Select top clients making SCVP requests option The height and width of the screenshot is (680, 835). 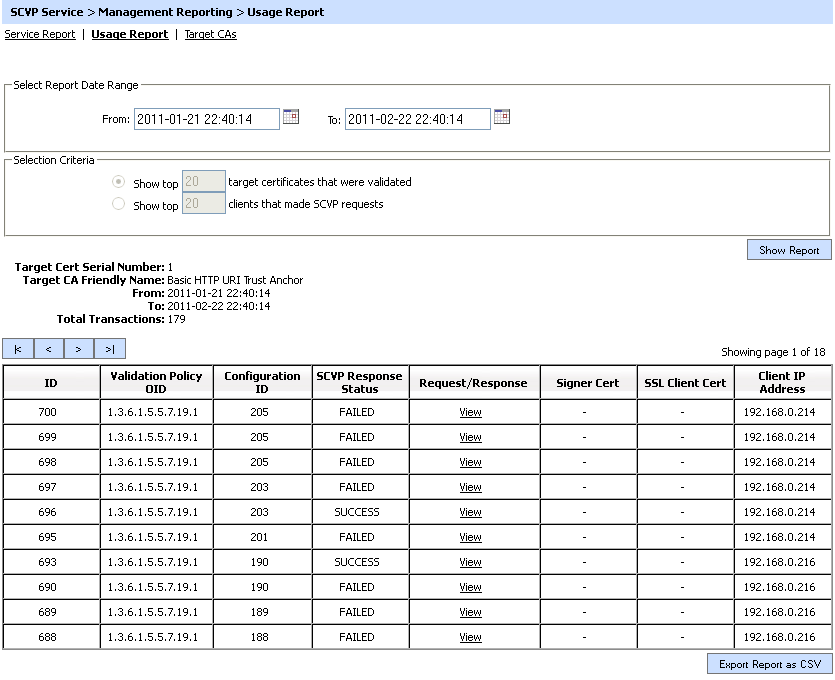(119, 204)
